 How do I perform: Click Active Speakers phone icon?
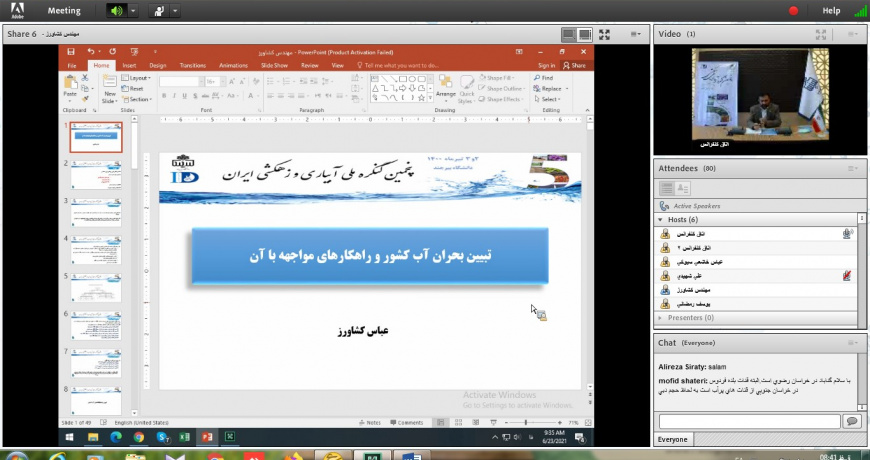[664, 206]
